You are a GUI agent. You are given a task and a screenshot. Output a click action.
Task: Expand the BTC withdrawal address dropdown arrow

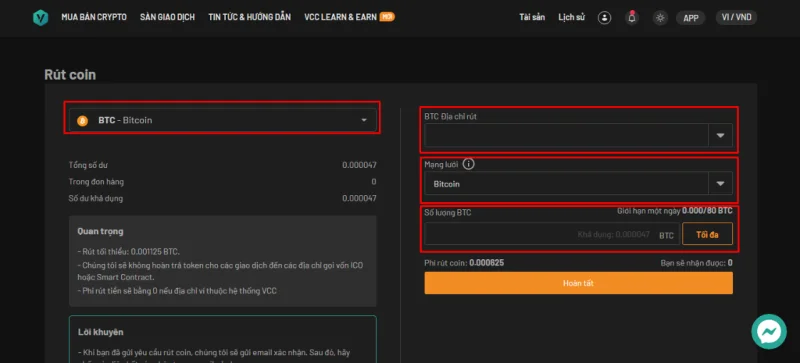[x=720, y=136]
